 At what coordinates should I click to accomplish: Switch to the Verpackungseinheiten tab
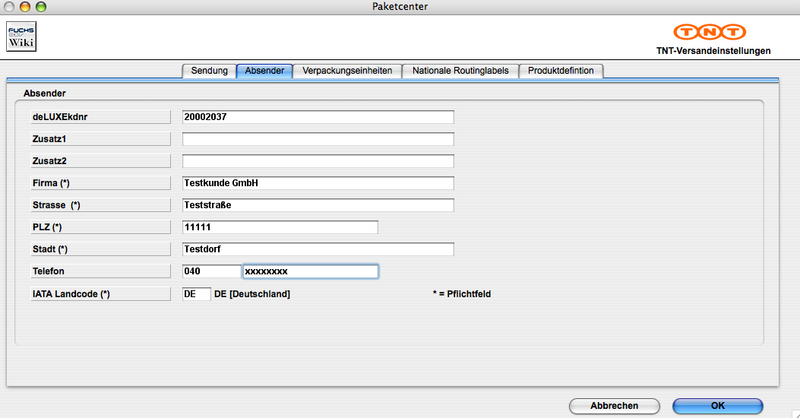348,70
